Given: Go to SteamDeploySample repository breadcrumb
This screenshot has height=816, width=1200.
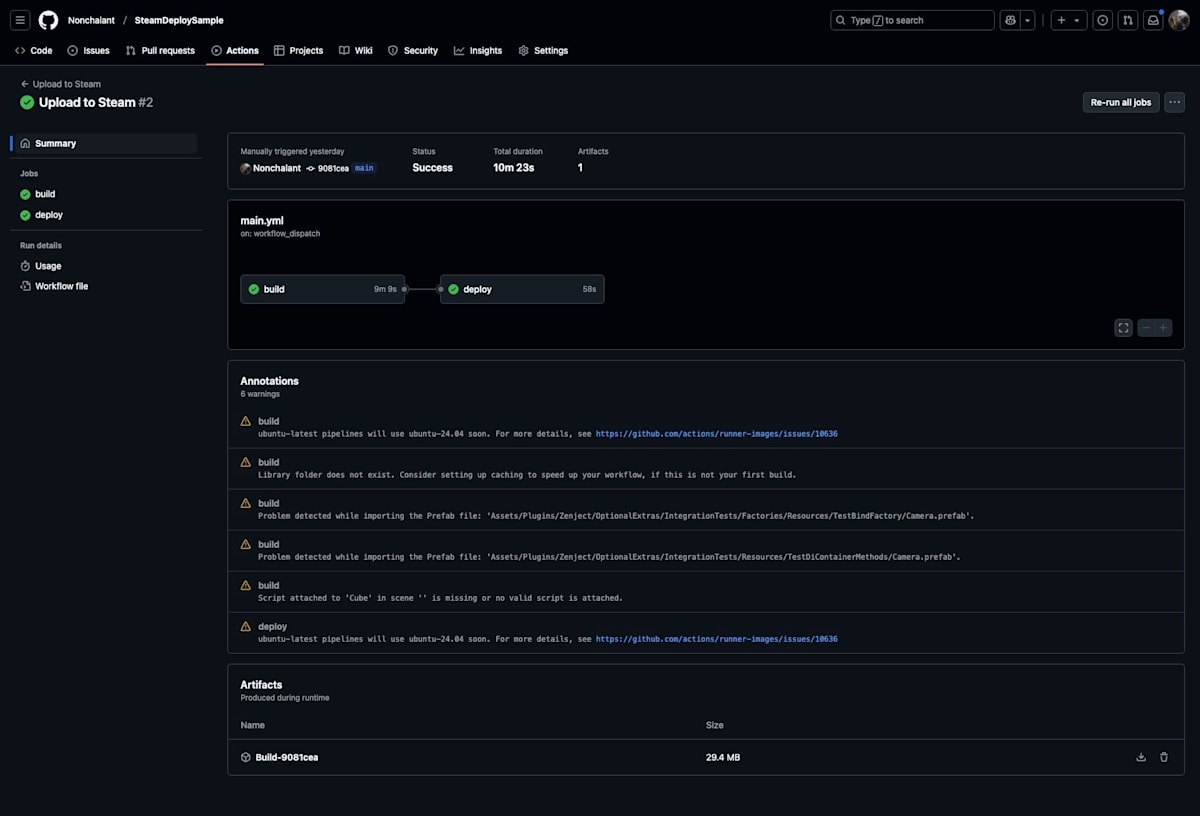Looking at the screenshot, I should (179, 20).
